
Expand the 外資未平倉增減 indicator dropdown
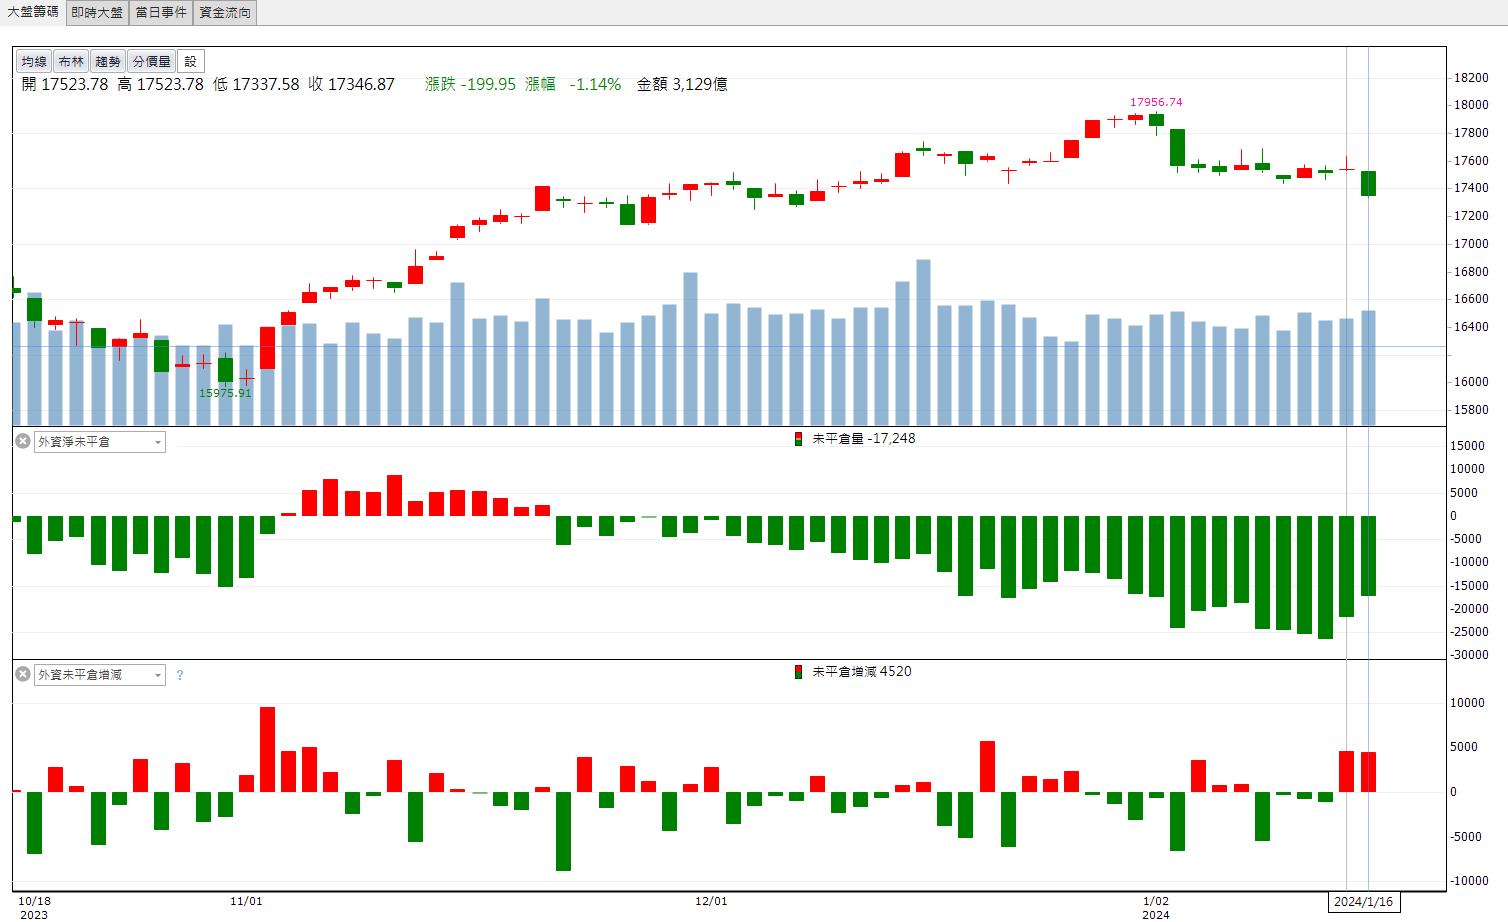[x=100, y=675]
